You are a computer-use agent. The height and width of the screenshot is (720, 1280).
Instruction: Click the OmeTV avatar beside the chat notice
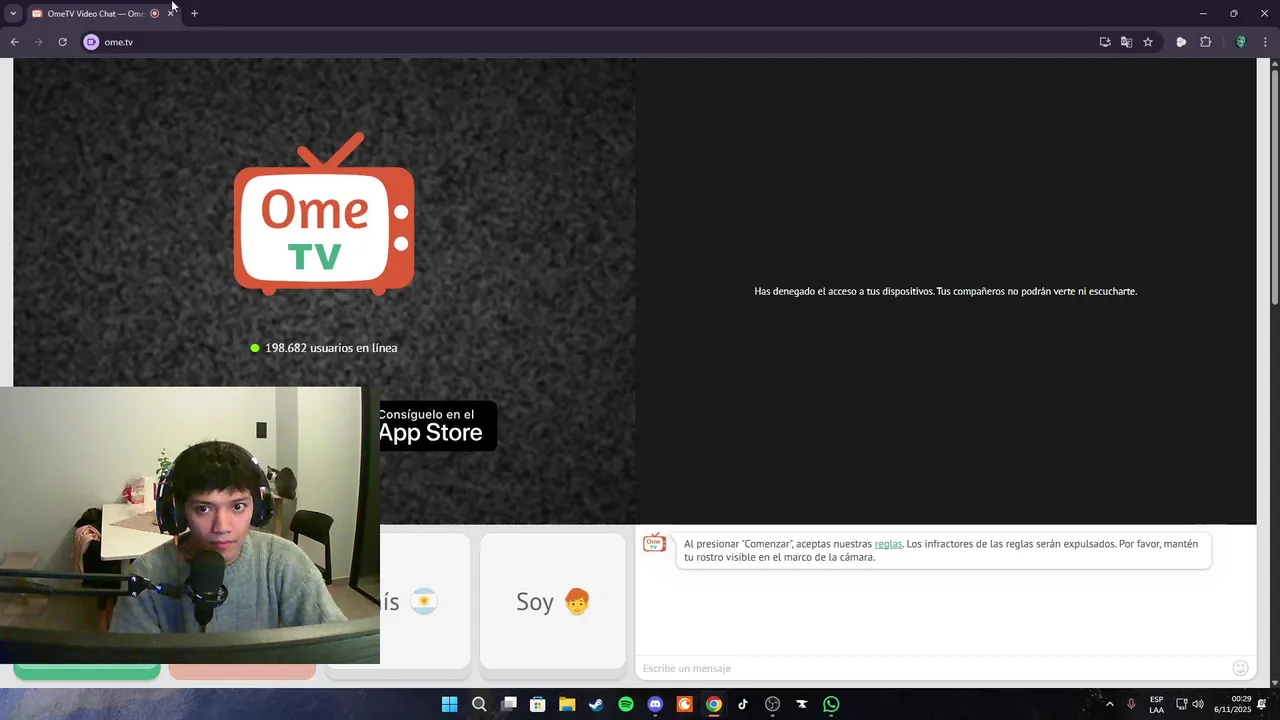654,543
